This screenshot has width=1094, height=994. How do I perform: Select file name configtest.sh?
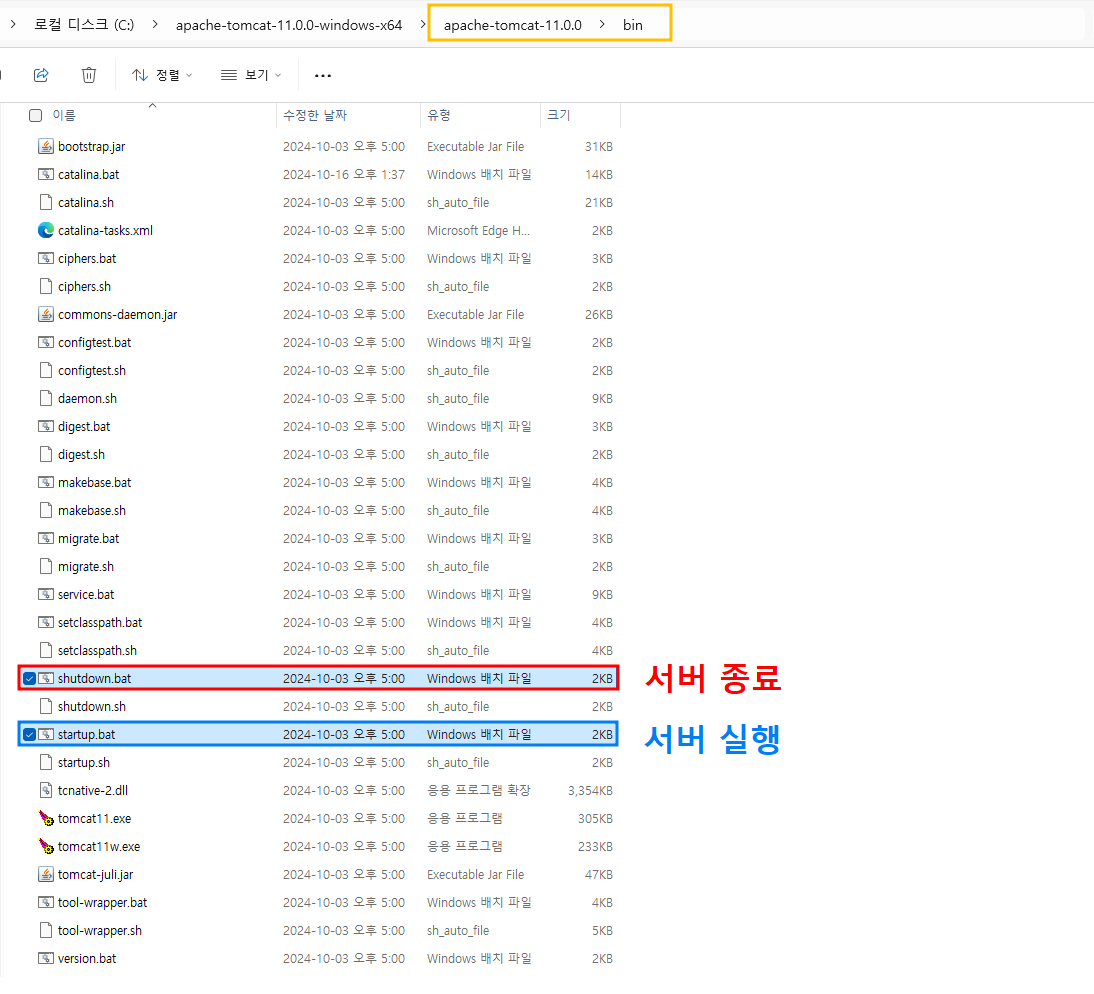92,370
